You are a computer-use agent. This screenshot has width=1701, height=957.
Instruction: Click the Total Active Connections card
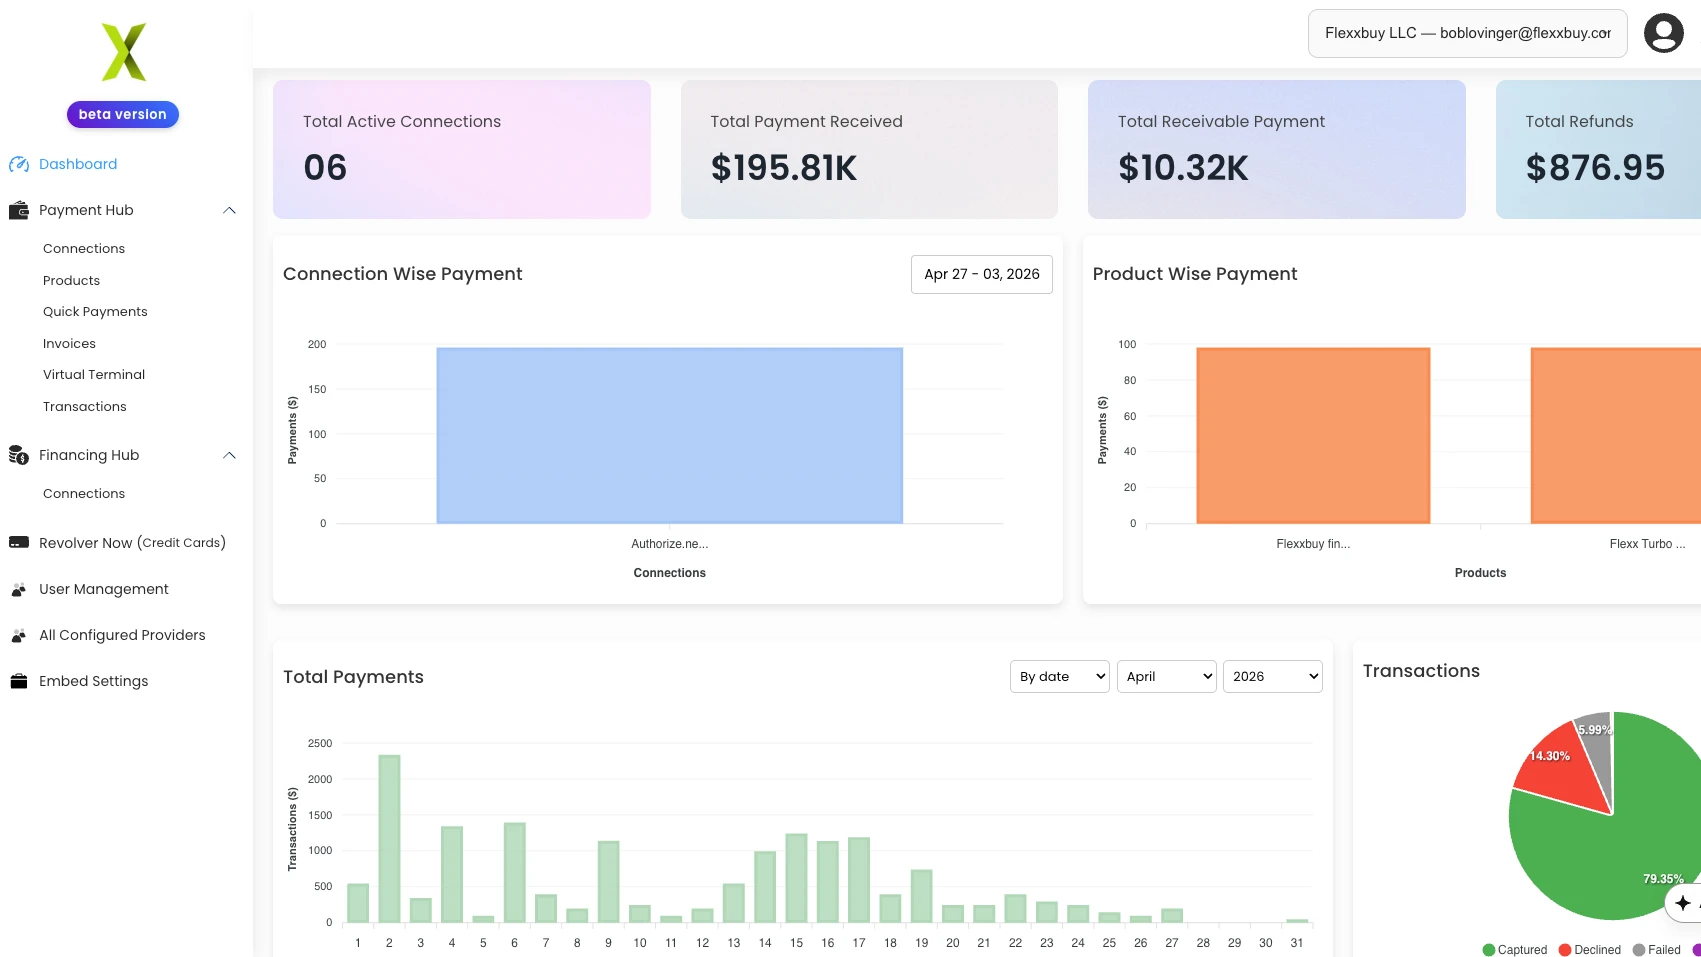462,149
